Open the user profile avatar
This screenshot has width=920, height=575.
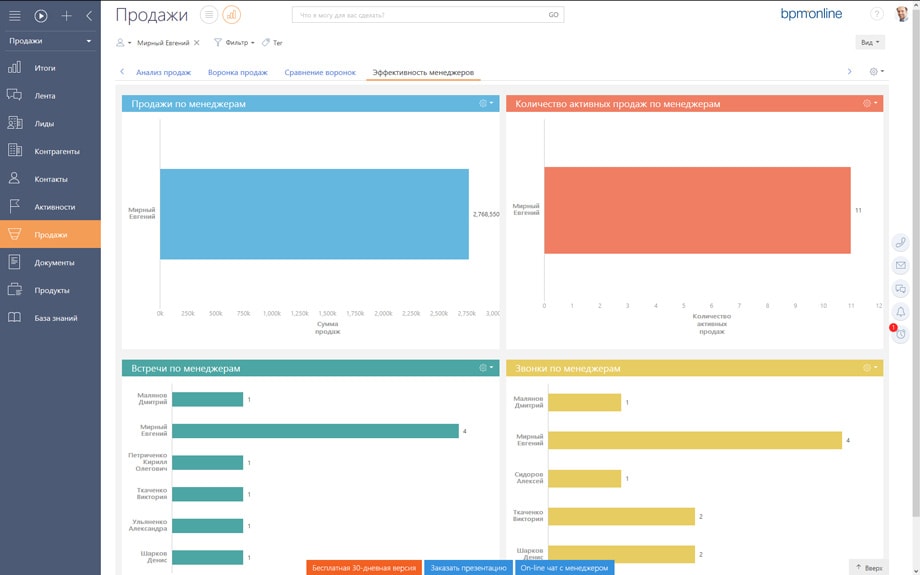pyautogui.click(x=902, y=14)
